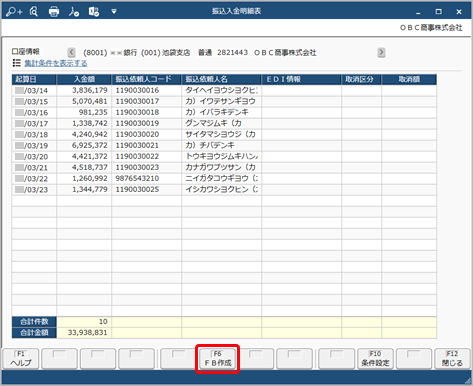Select code cell 1190030017

pos(147,101)
